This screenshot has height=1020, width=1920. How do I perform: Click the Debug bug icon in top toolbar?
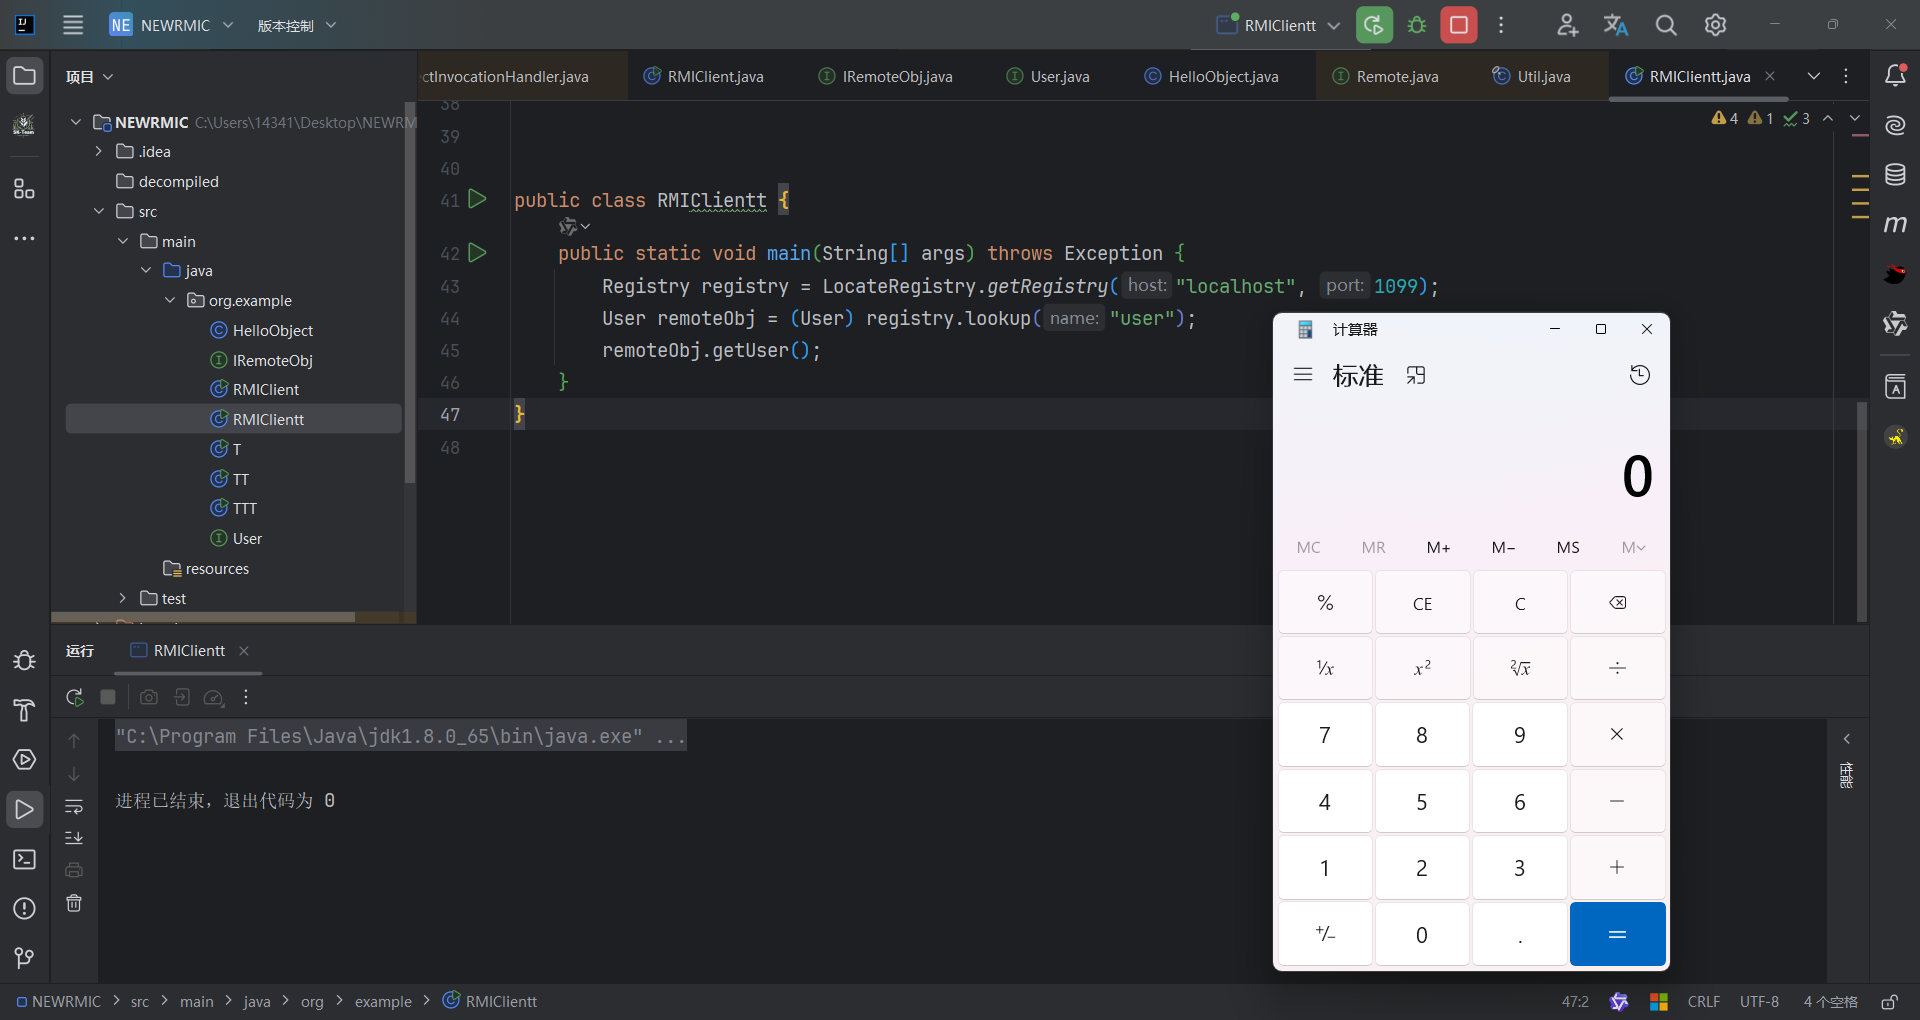coord(1417,25)
